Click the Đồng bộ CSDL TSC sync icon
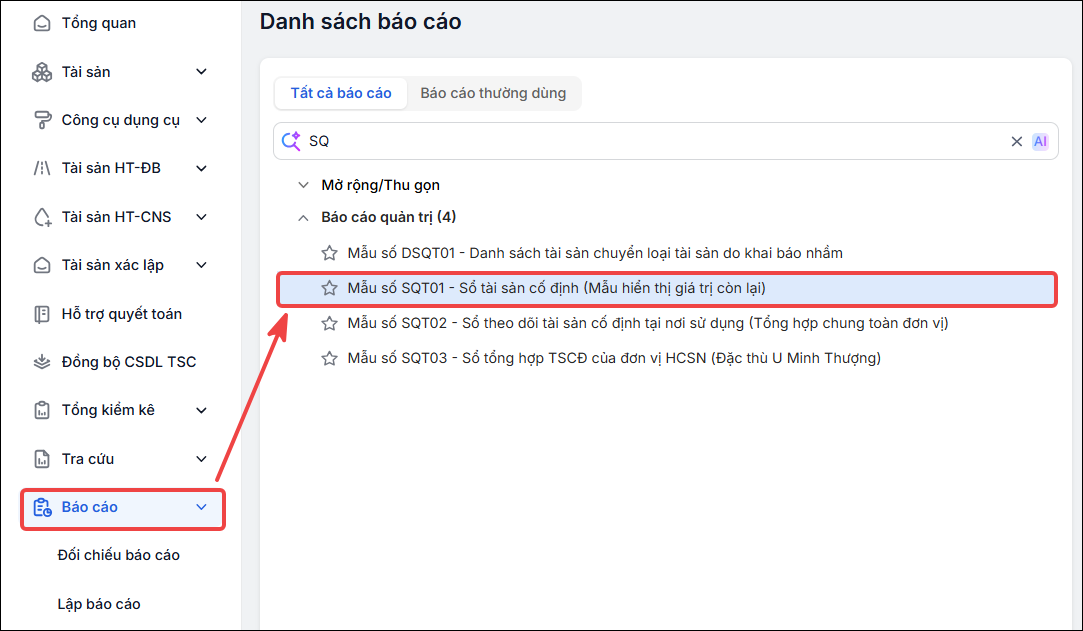This screenshot has width=1083, height=631. click(42, 362)
